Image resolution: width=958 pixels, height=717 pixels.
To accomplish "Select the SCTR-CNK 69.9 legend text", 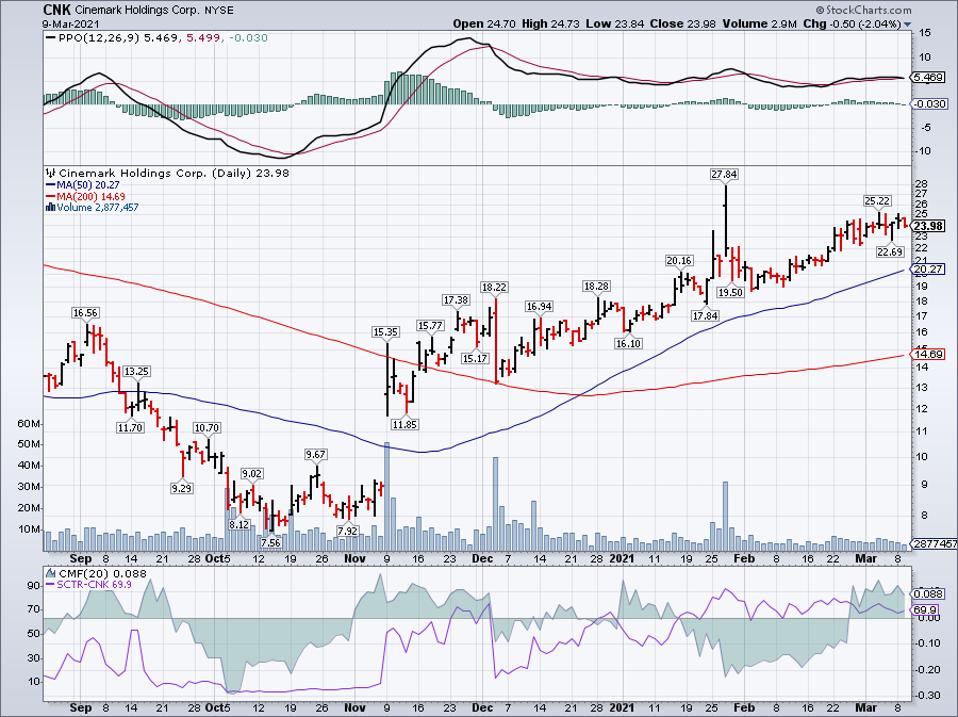I will (93, 584).
